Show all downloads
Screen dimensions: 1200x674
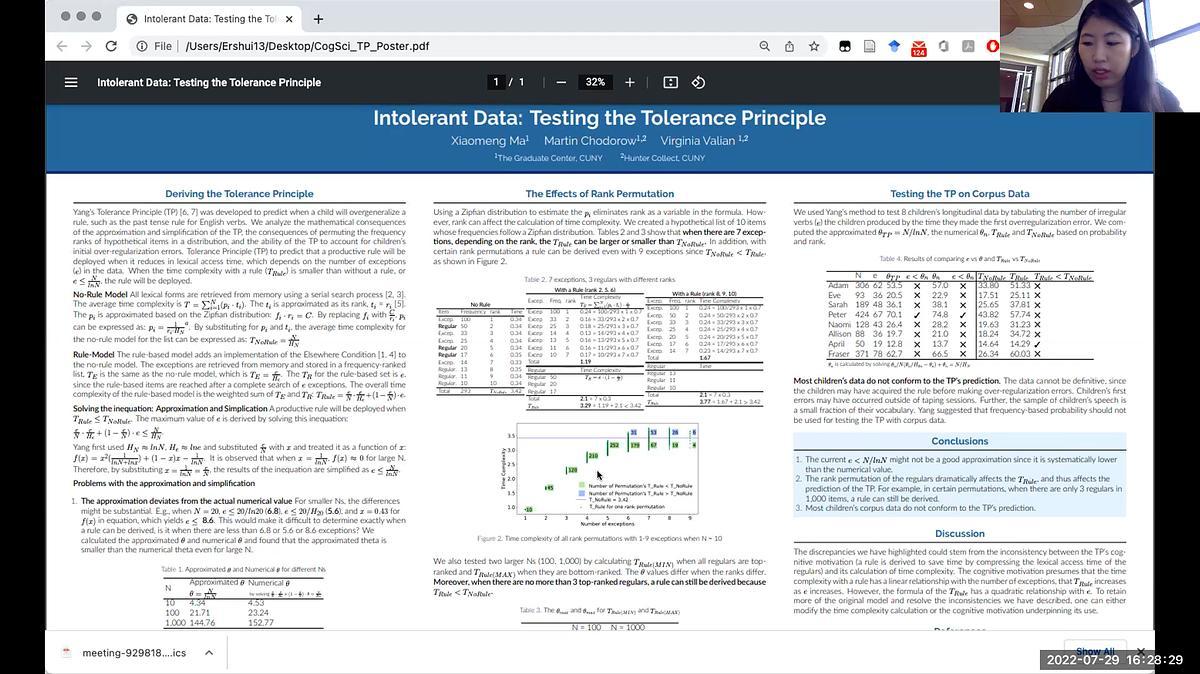point(1094,651)
